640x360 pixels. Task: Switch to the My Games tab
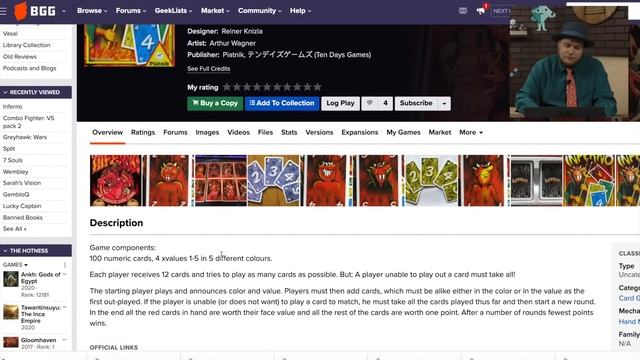coord(403,133)
